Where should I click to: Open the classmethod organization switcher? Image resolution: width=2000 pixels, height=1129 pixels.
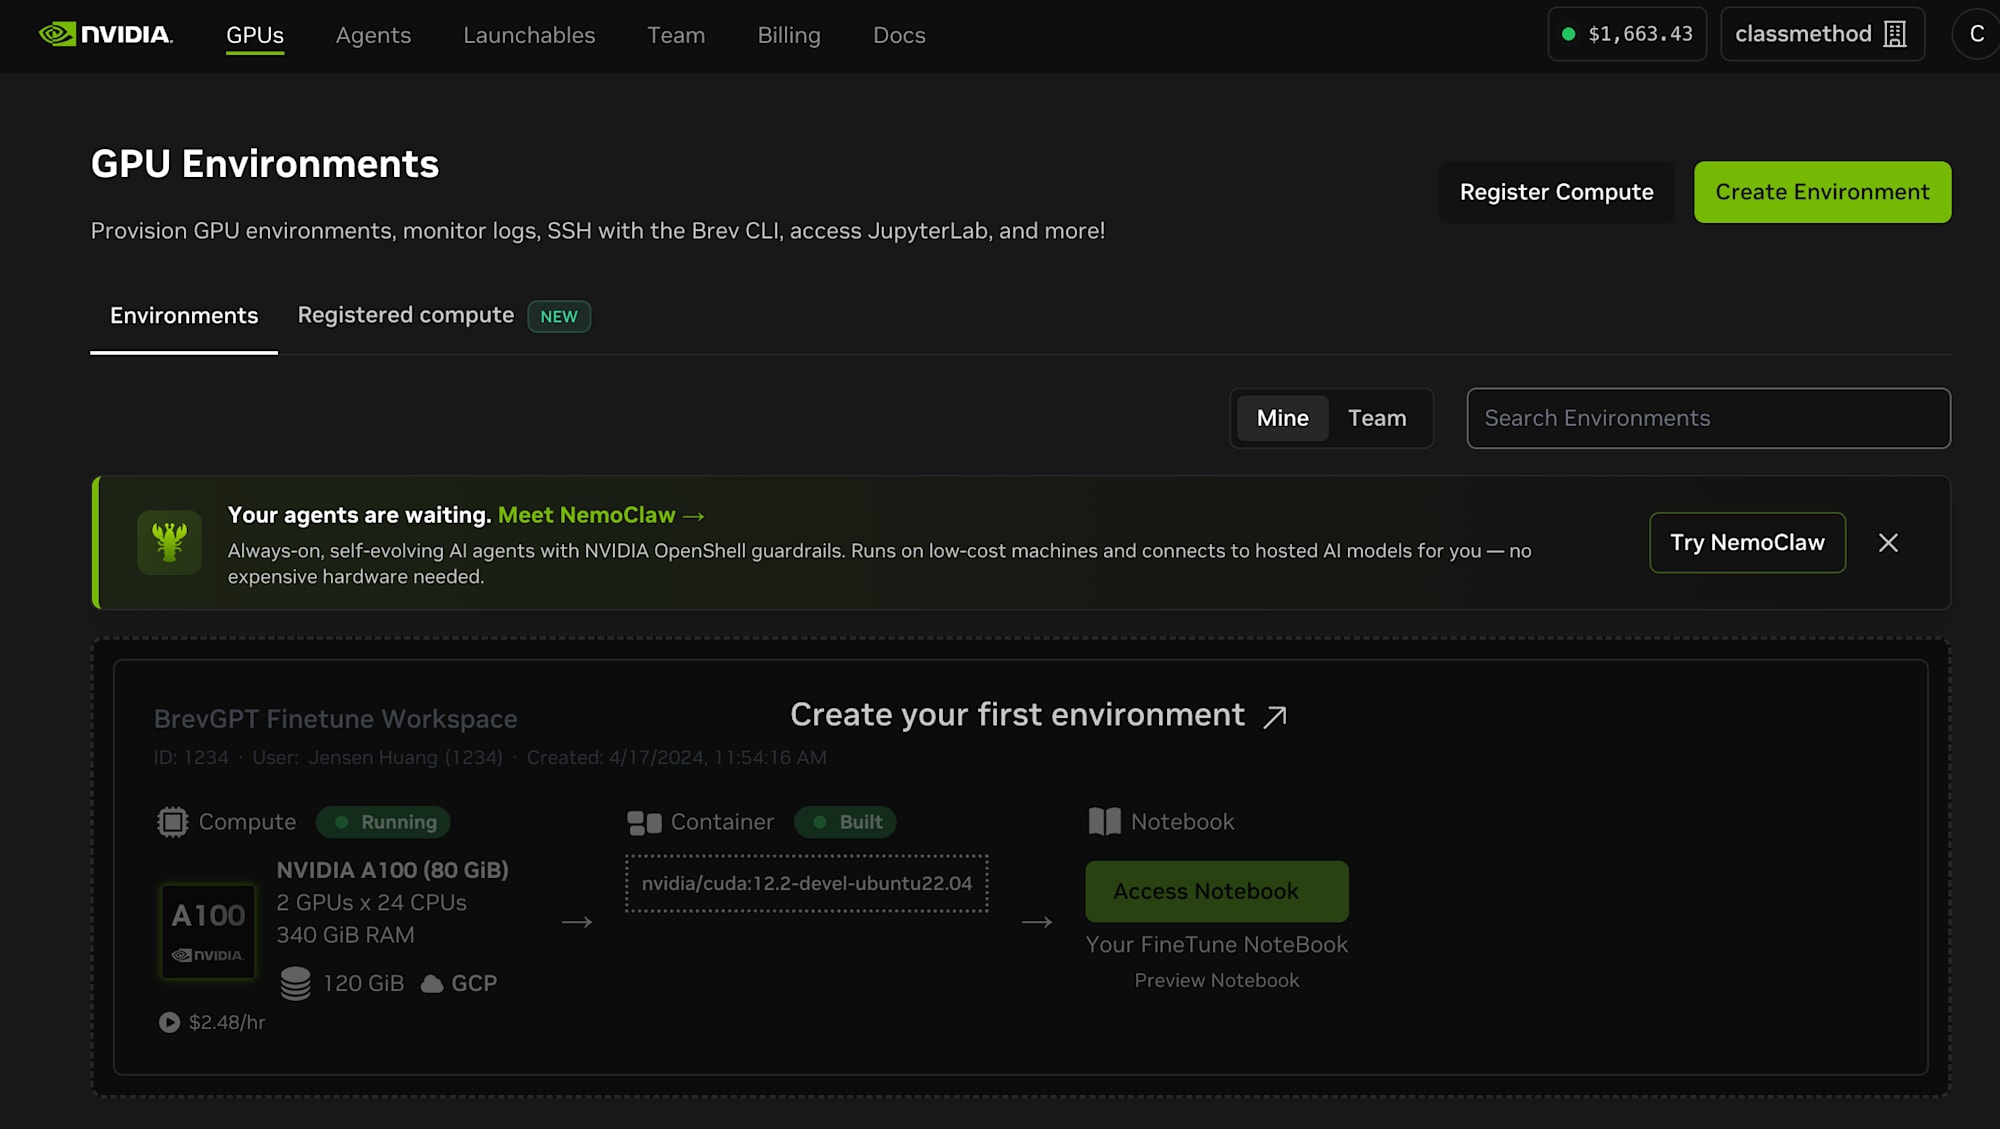tap(1822, 34)
